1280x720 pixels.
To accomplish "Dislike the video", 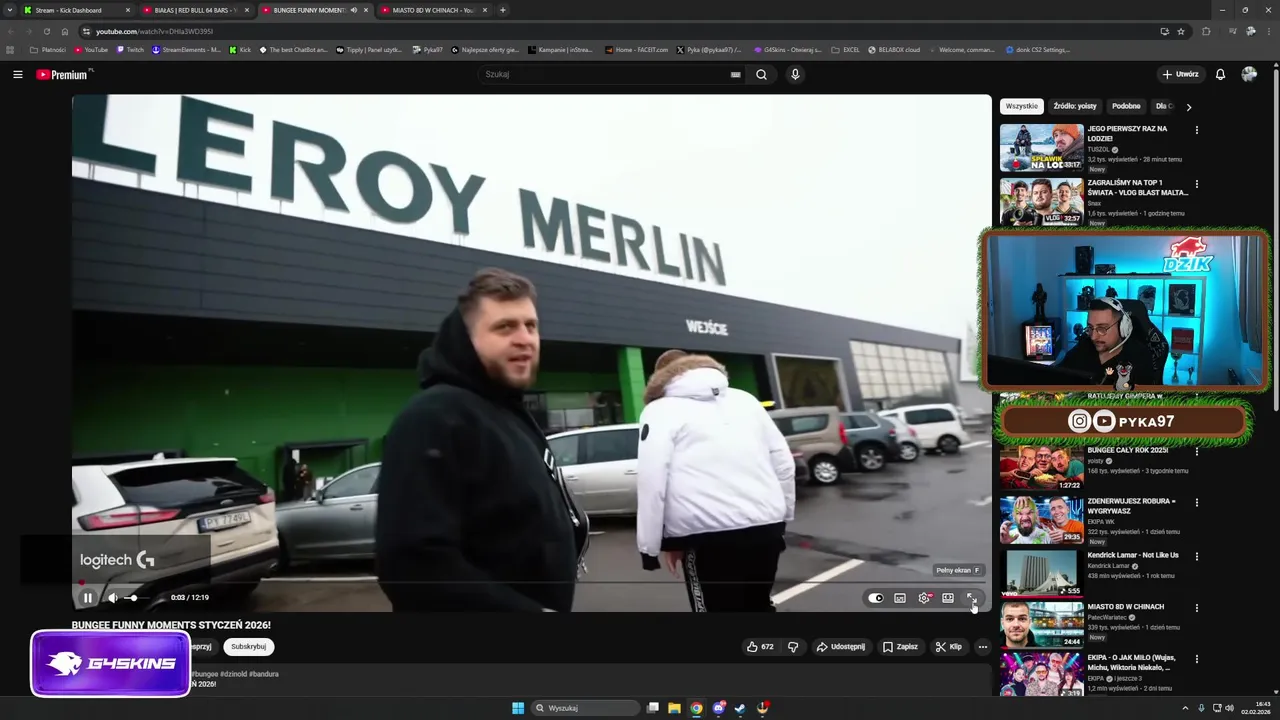I will pos(793,647).
